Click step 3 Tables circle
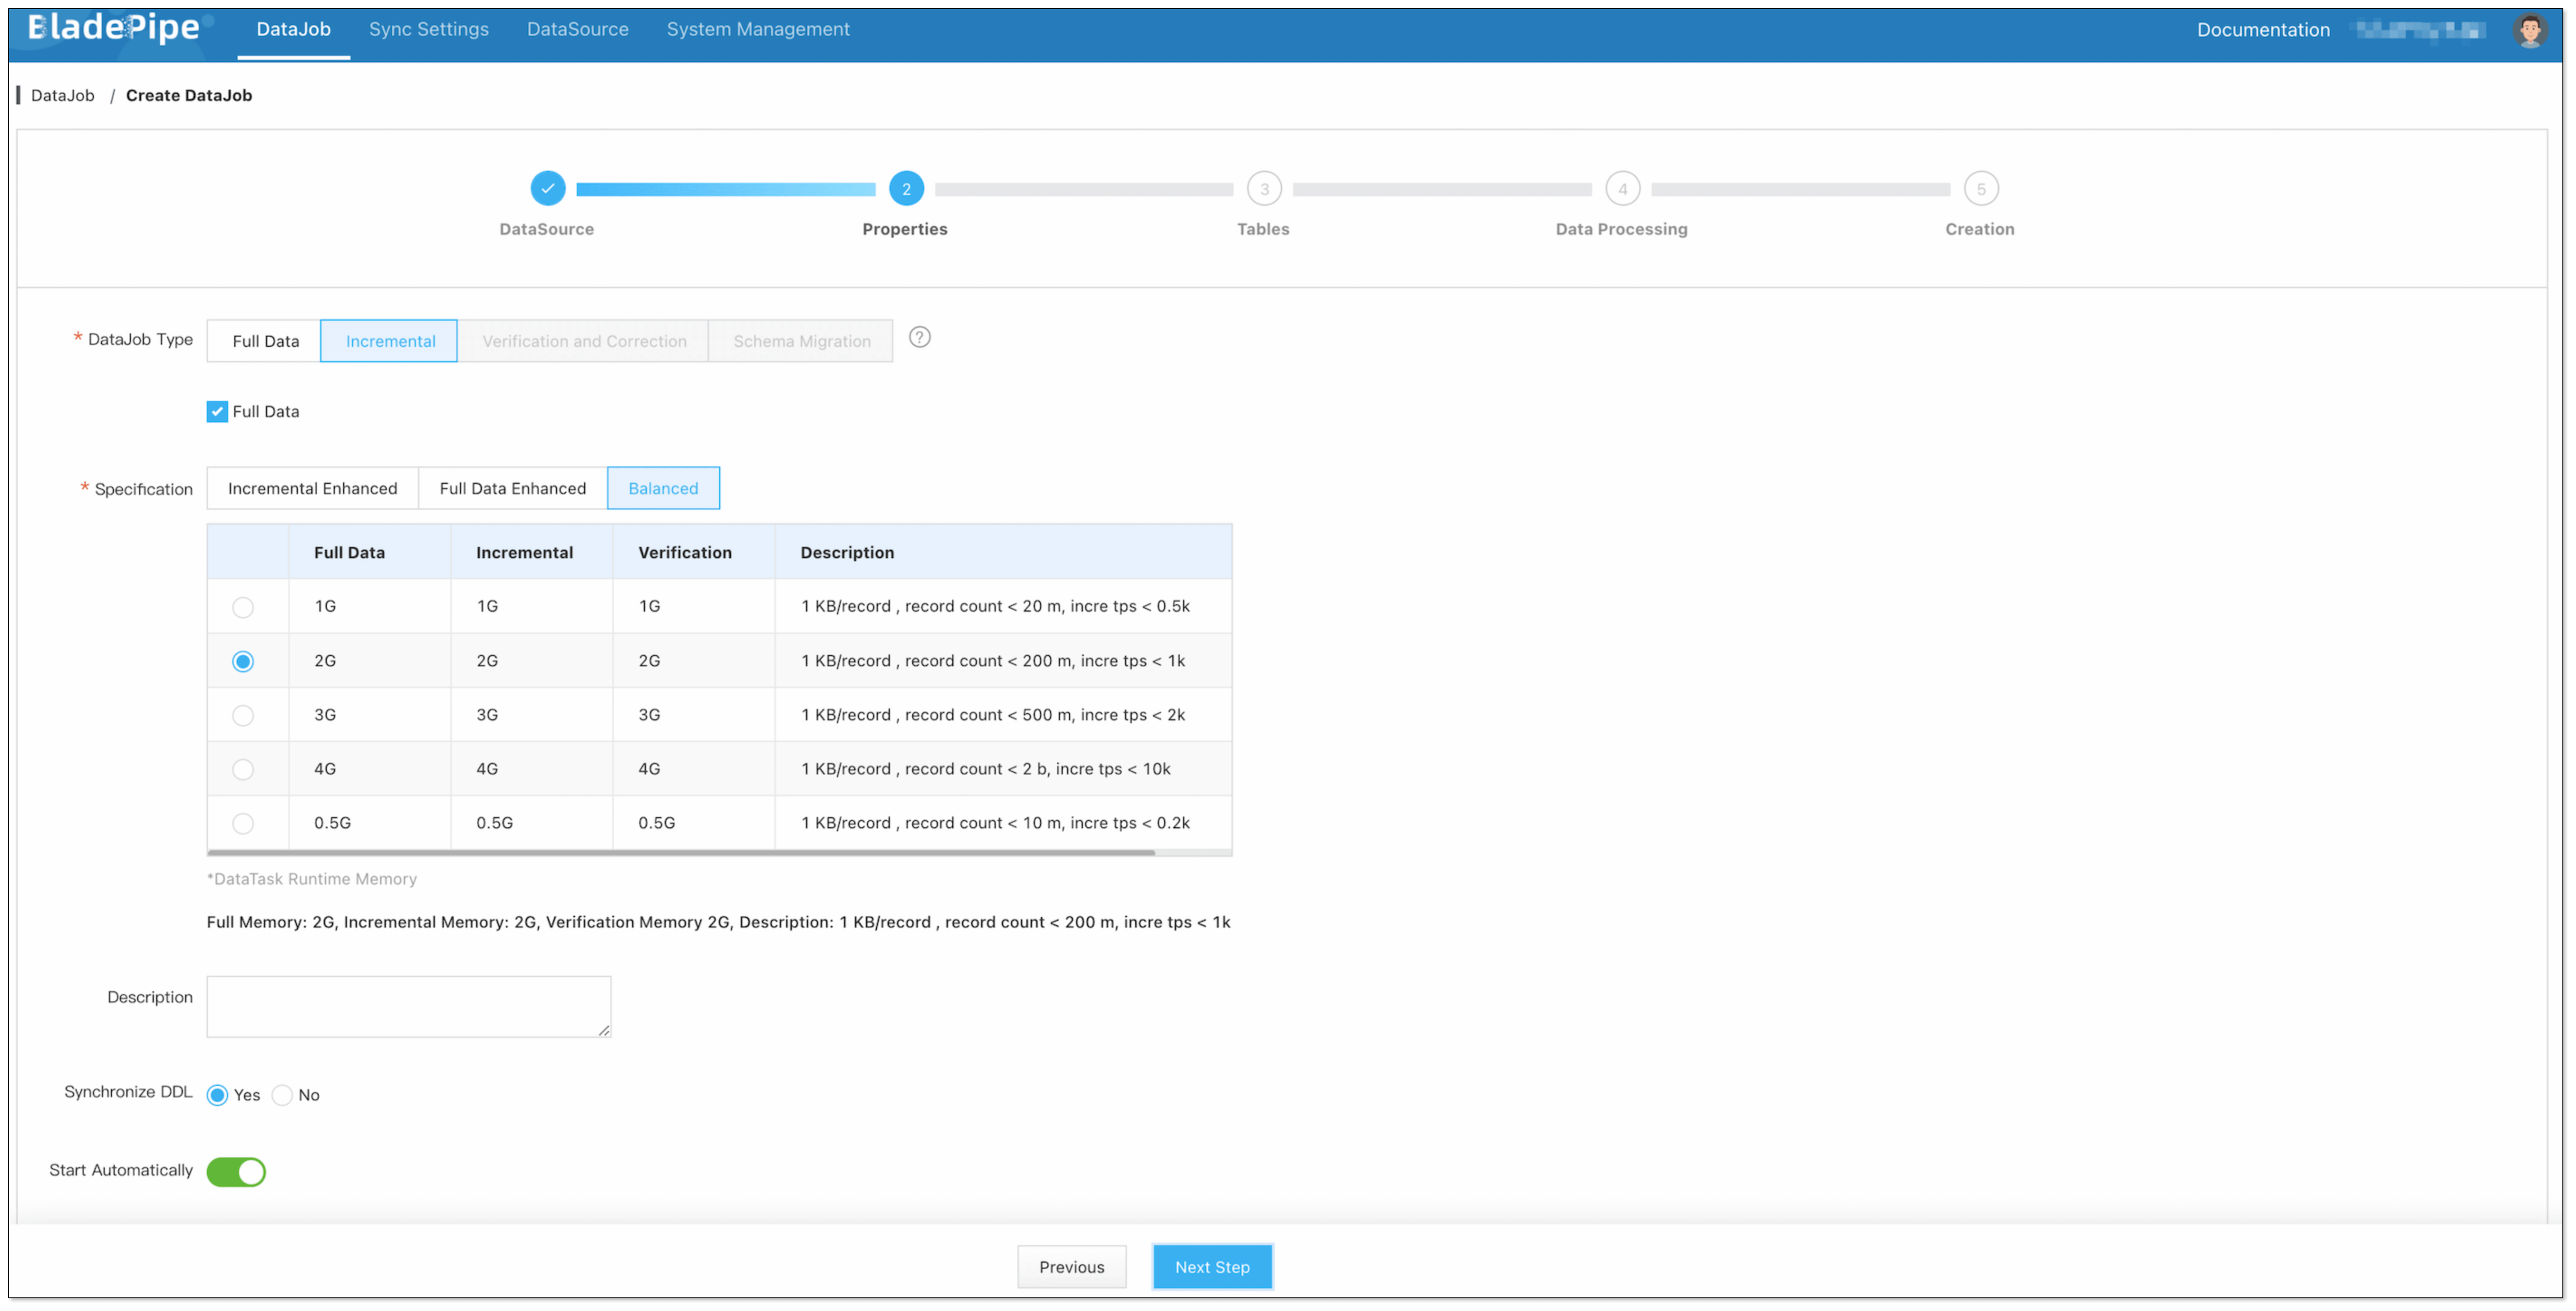This screenshot has height=1311, width=2576. tap(1264, 188)
